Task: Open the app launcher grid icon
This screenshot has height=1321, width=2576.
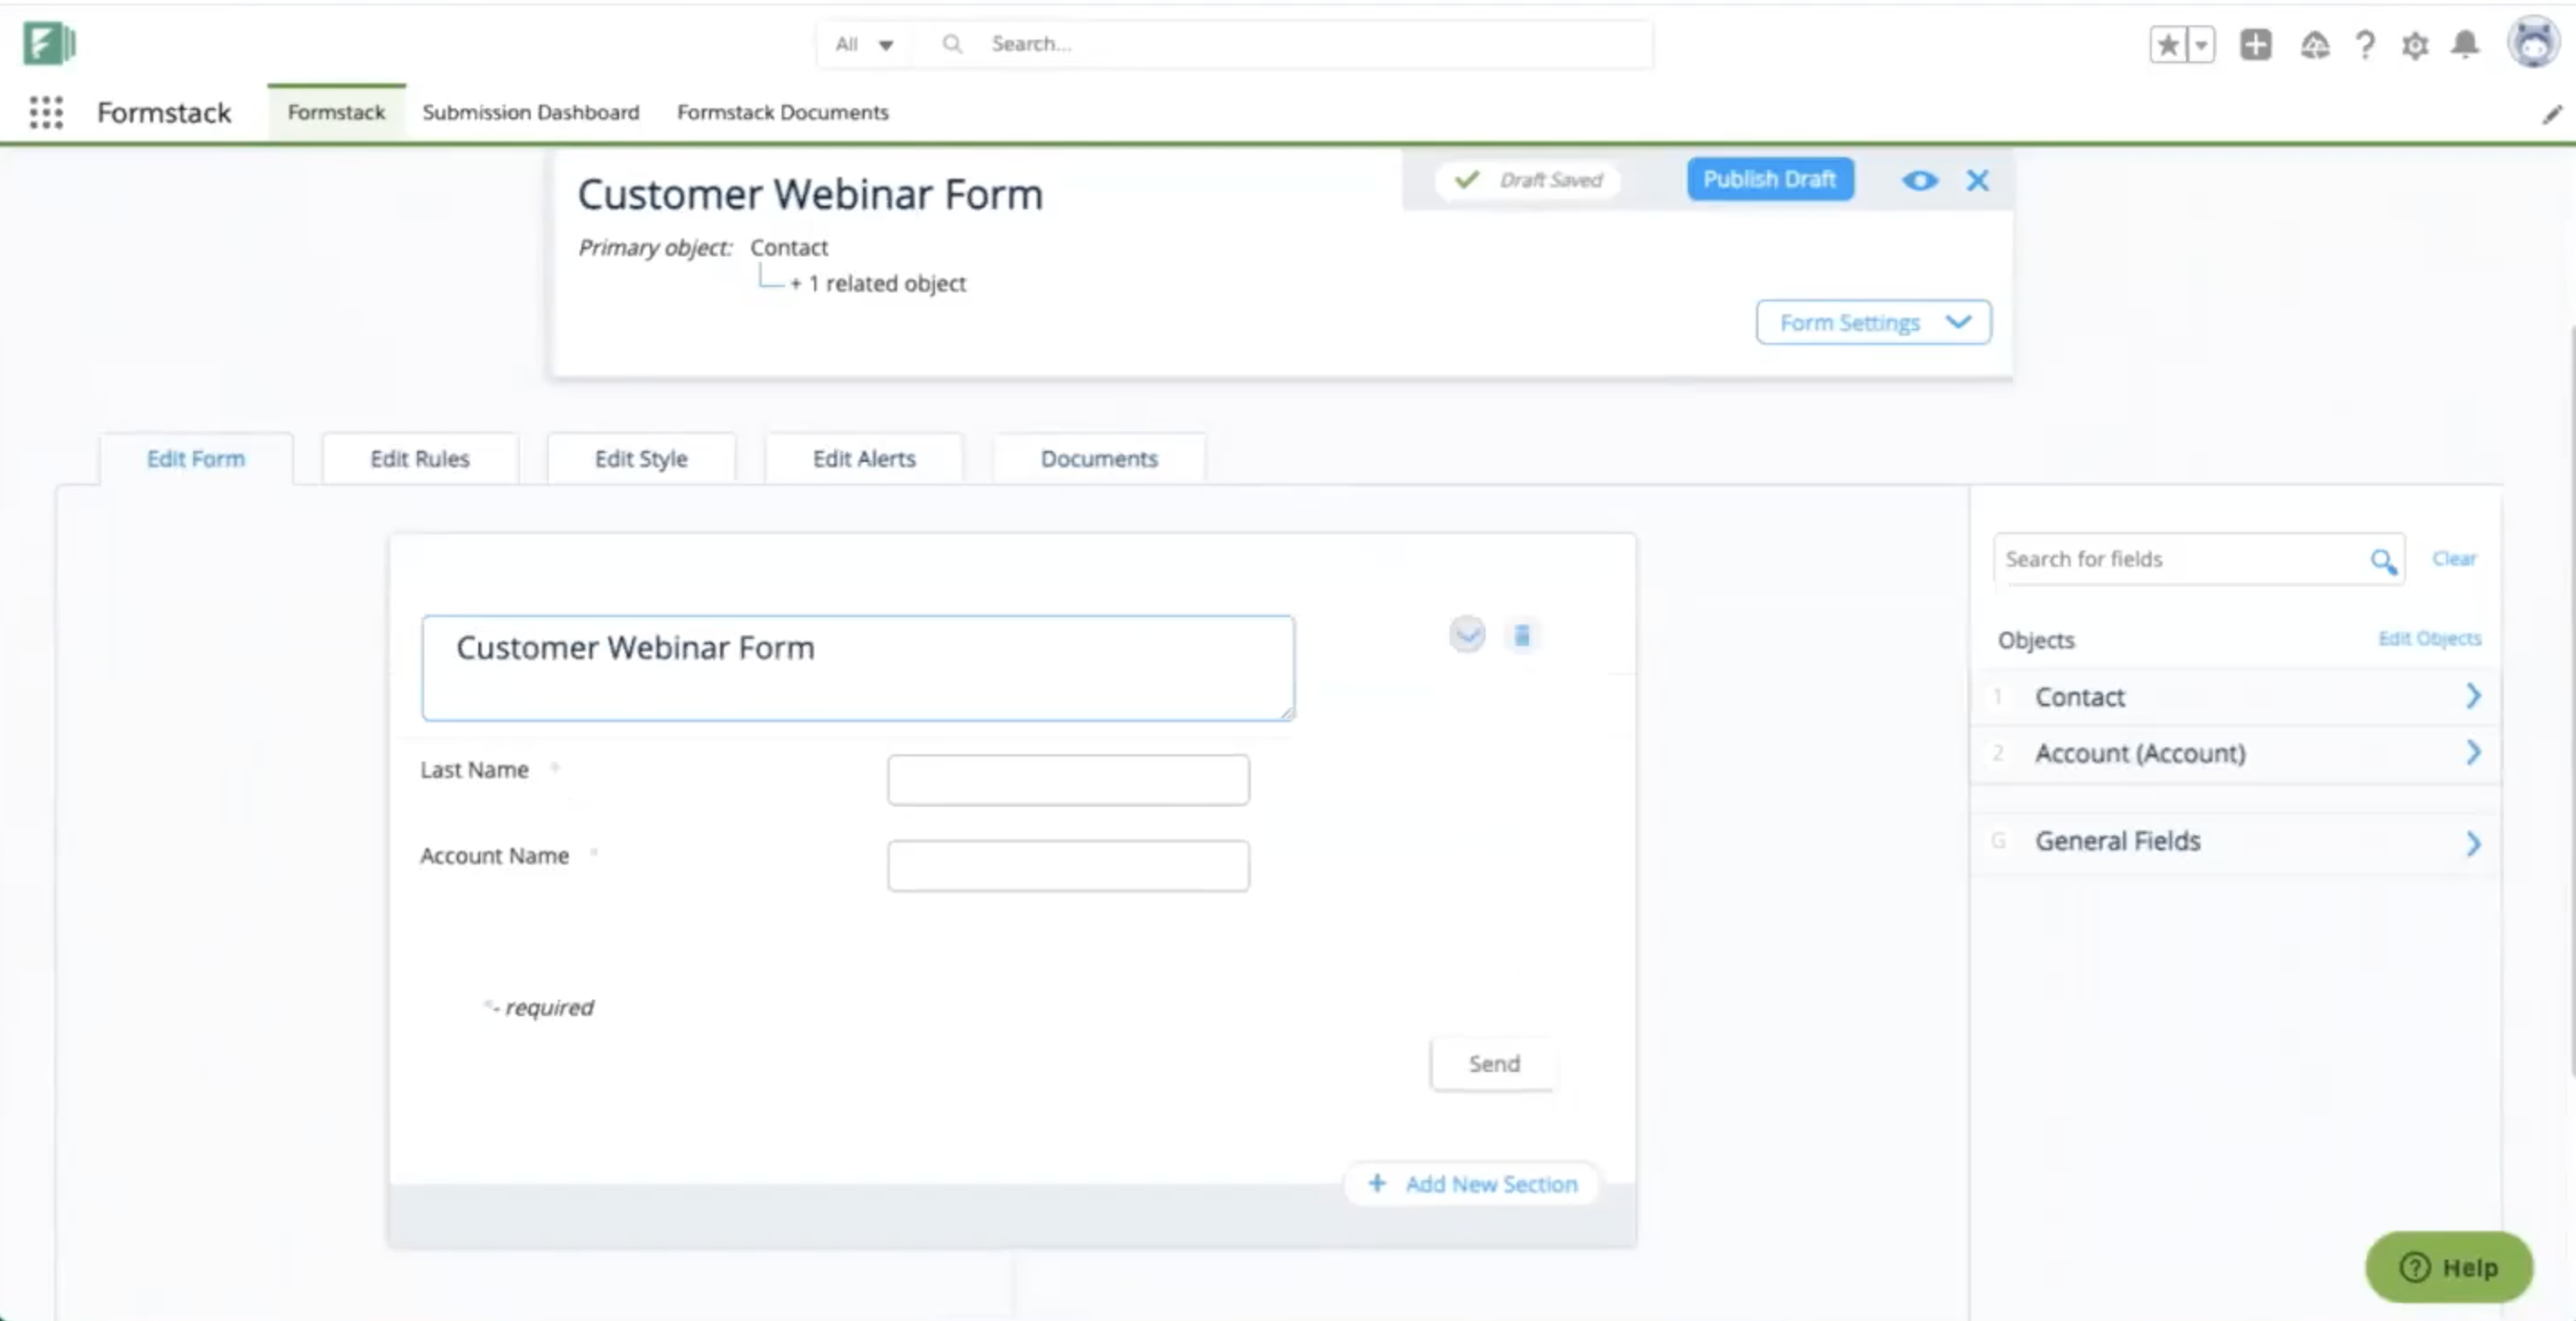Action: 46,112
